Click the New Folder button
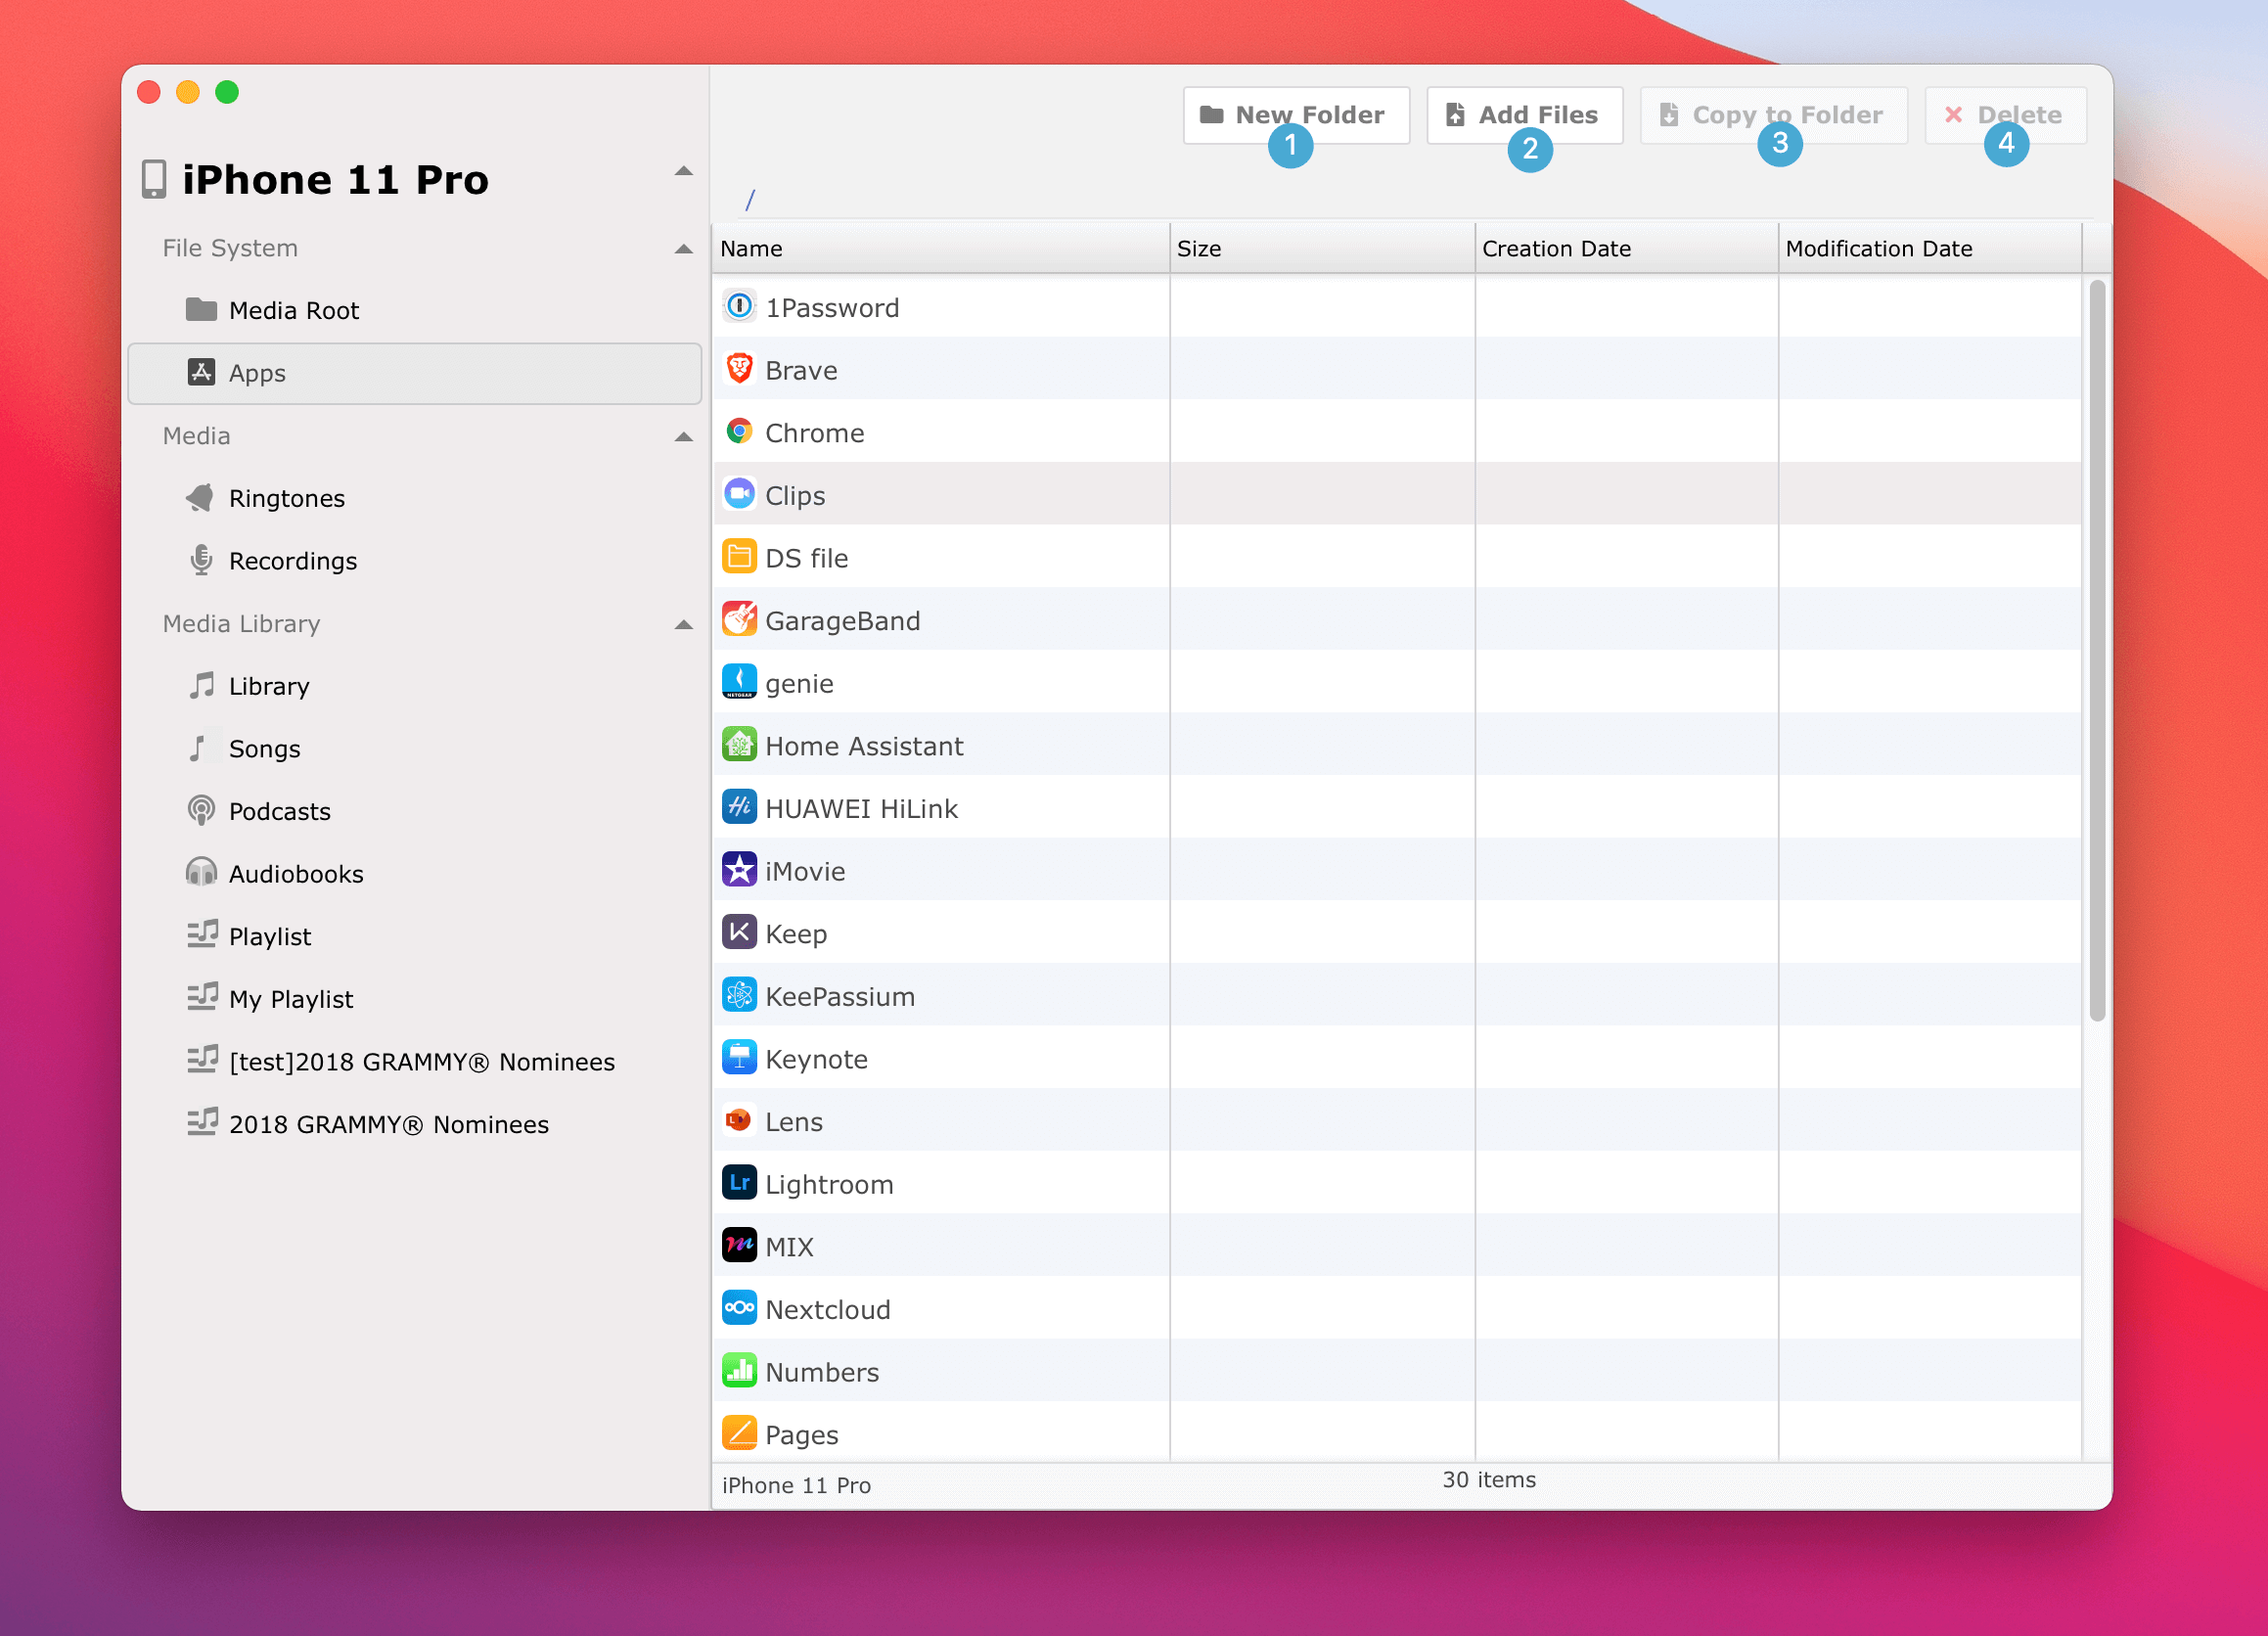The width and height of the screenshot is (2268, 1636). pyautogui.click(x=1296, y=115)
